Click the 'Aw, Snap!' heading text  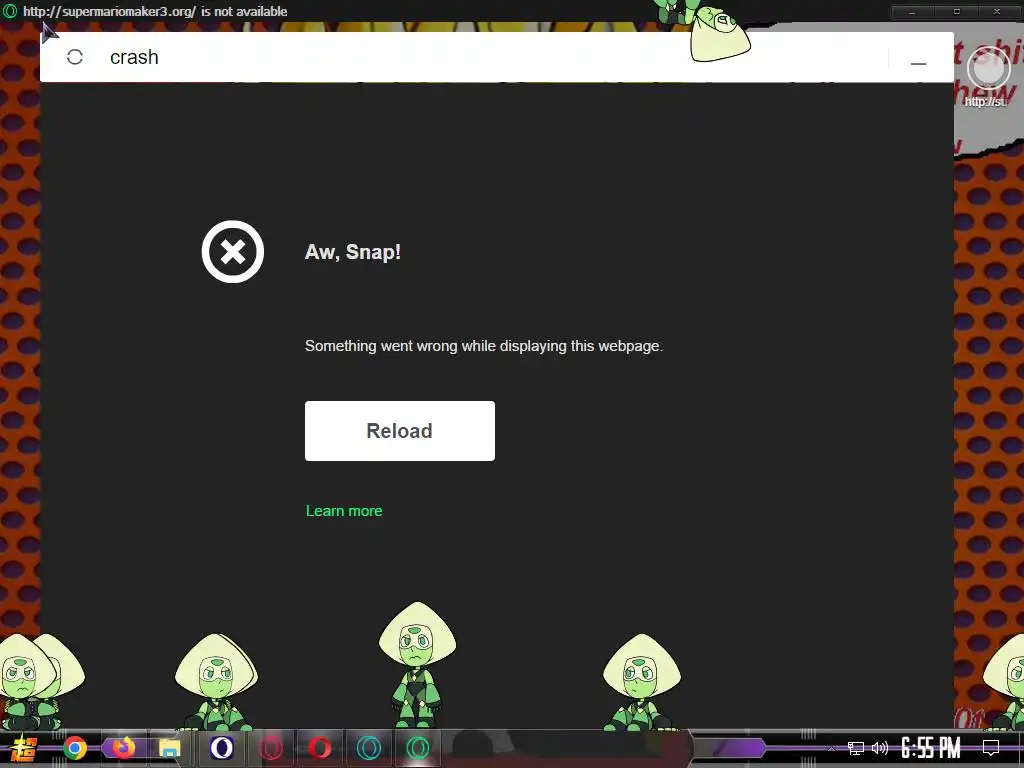[x=353, y=252]
